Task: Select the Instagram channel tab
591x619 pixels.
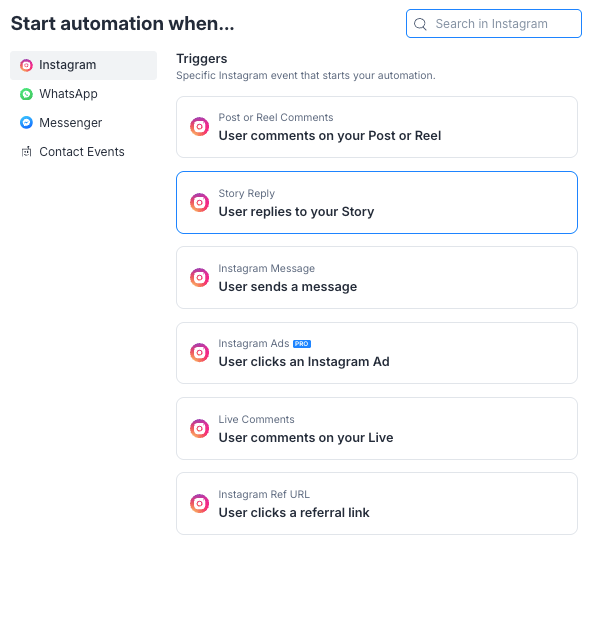Action: (83, 65)
